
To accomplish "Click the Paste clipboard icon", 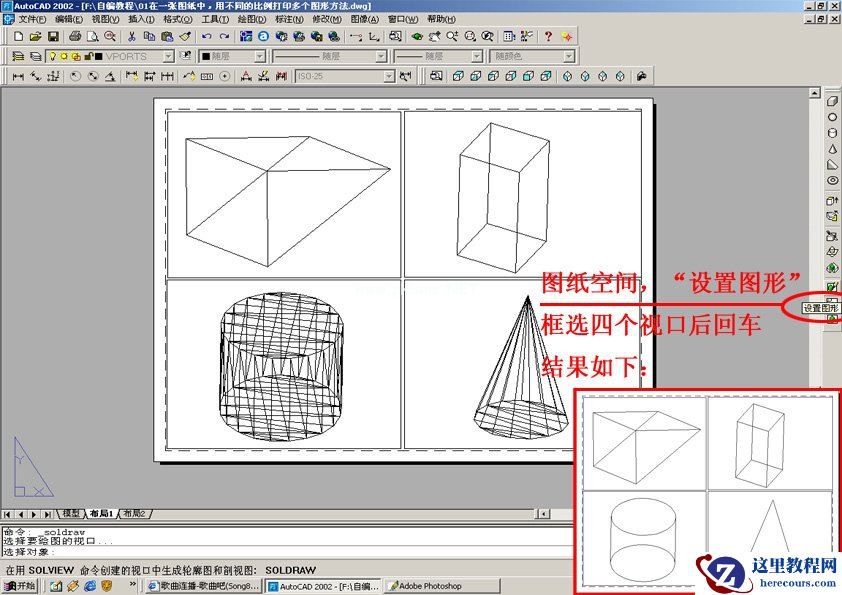I will point(167,37).
